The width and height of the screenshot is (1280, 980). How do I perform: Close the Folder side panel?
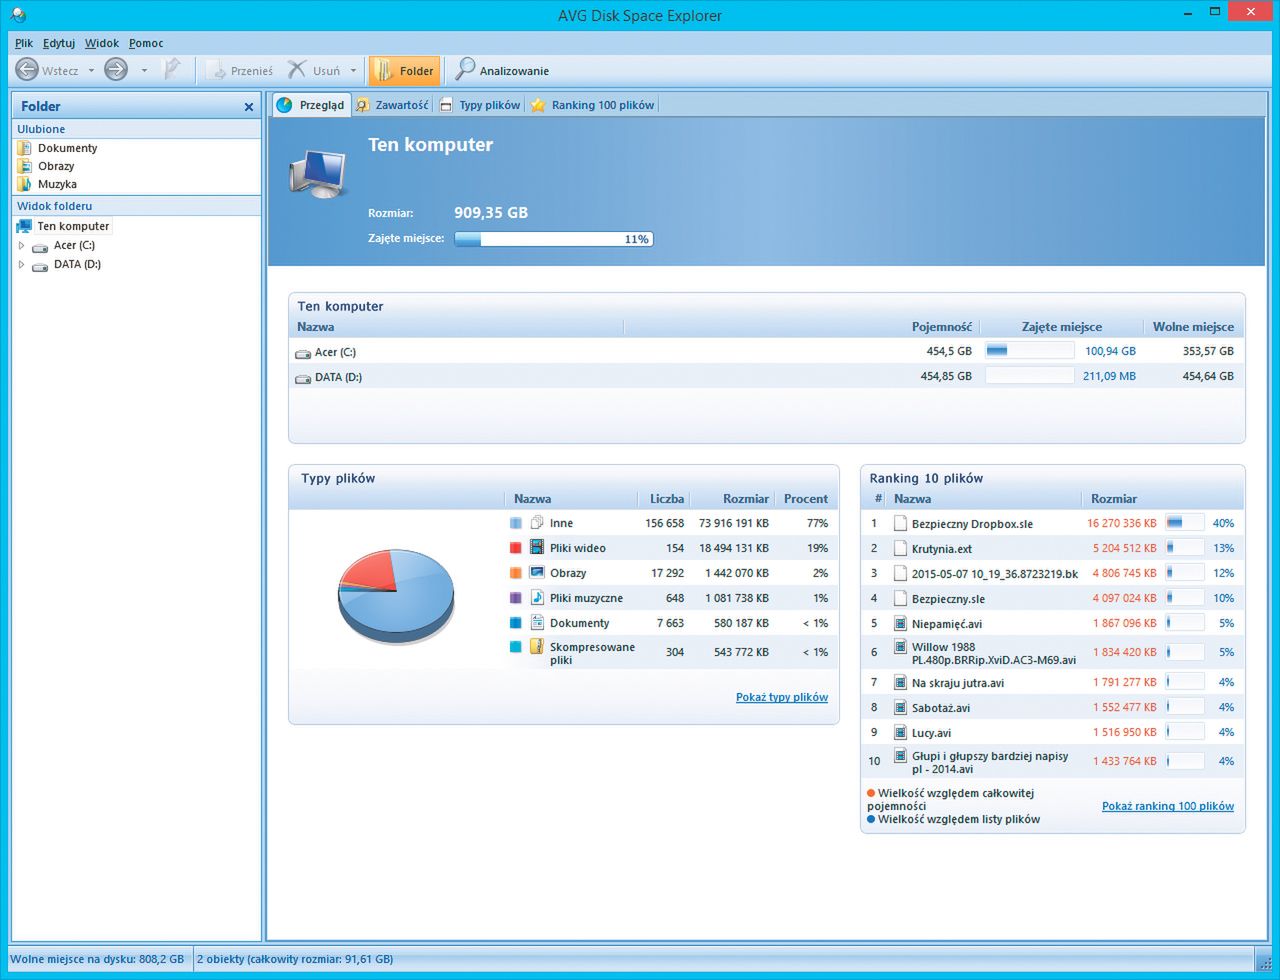pyautogui.click(x=249, y=107)
